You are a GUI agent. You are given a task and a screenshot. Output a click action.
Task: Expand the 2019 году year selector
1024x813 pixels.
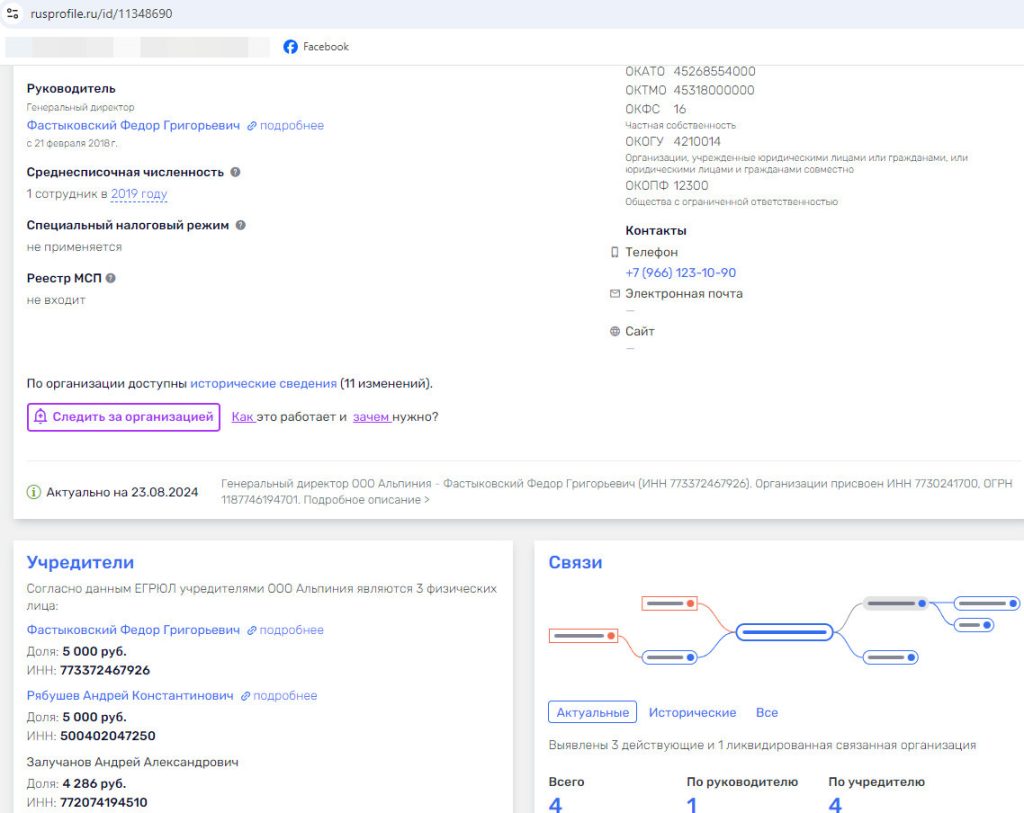click(x=139, y=194)
